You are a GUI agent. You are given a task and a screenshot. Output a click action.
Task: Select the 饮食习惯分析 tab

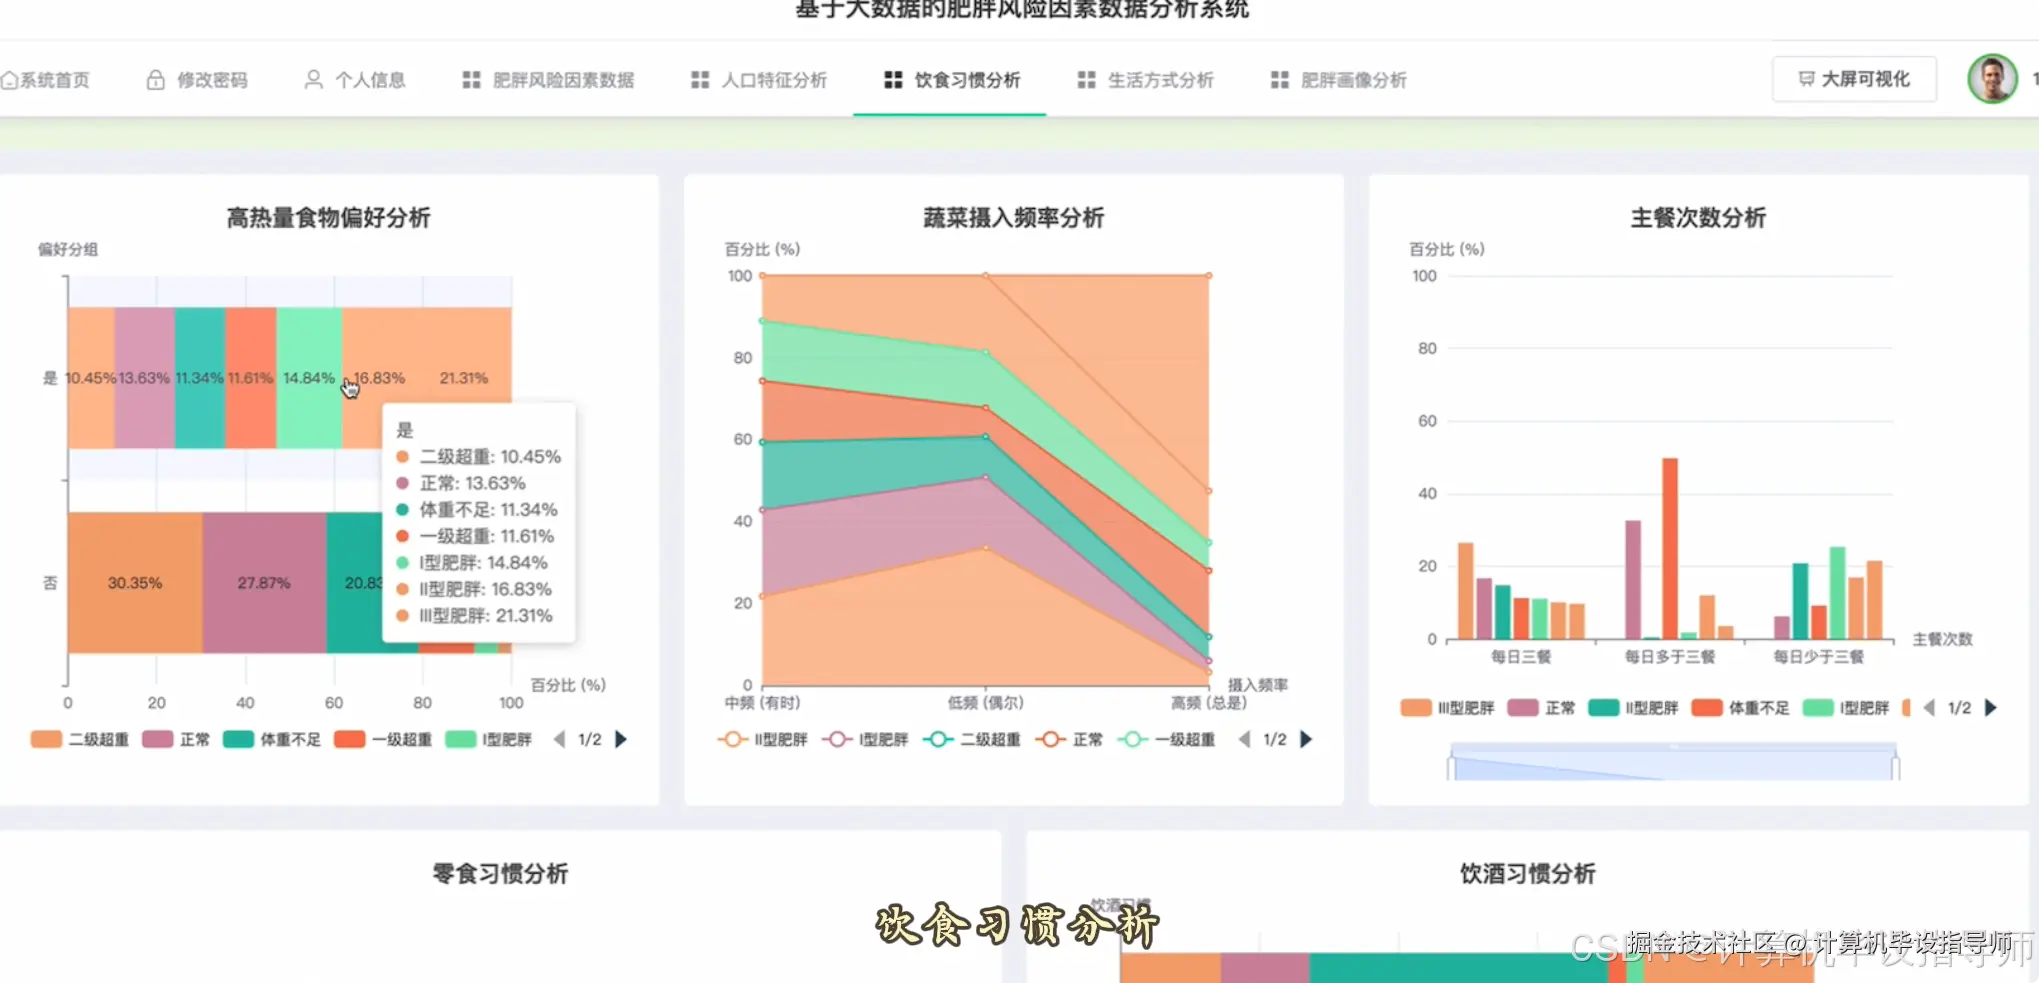click(x=952, y=80)
